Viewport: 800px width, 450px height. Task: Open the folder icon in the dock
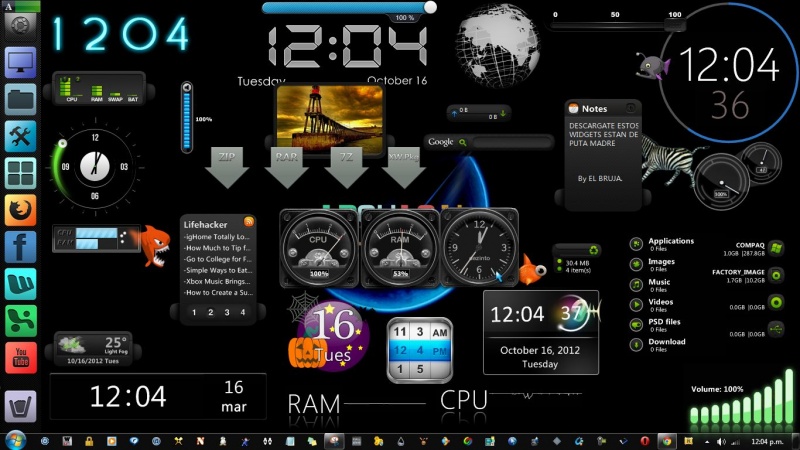[20, 99]
